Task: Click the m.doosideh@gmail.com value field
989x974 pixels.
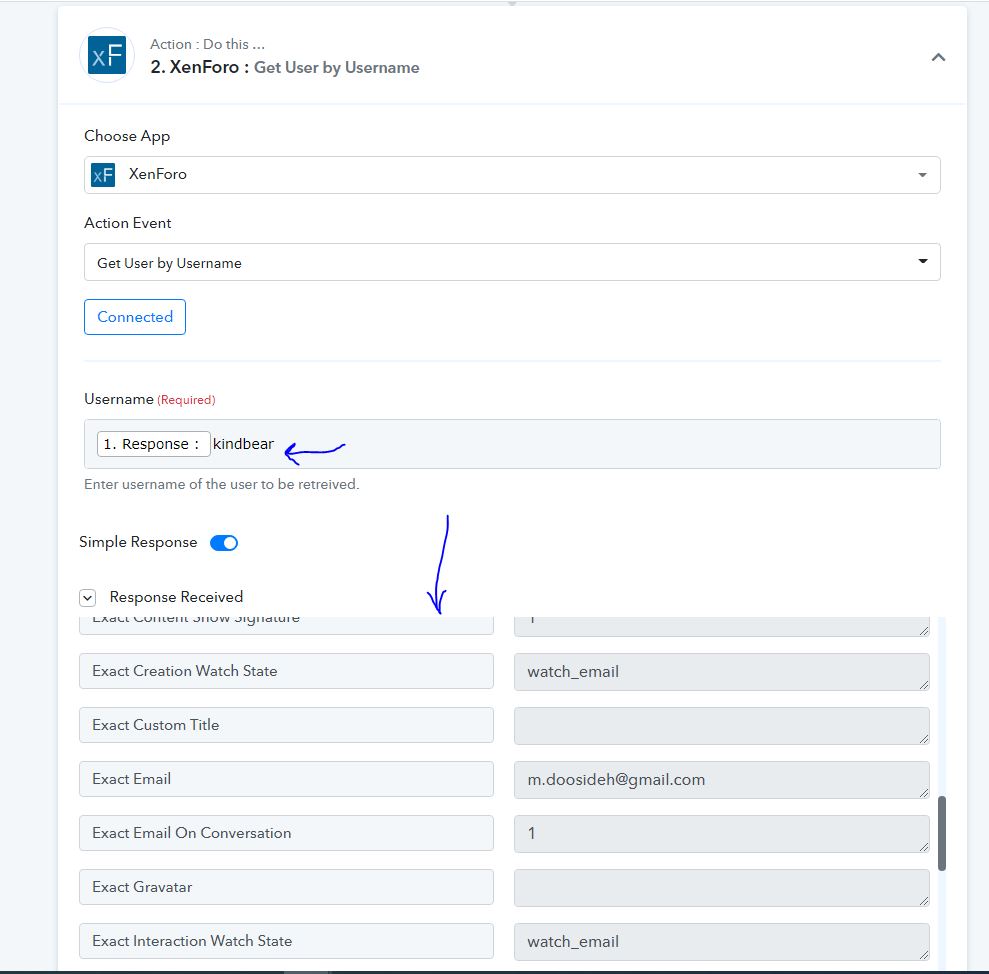Action: pyautogui.click(x=722, y=780)
